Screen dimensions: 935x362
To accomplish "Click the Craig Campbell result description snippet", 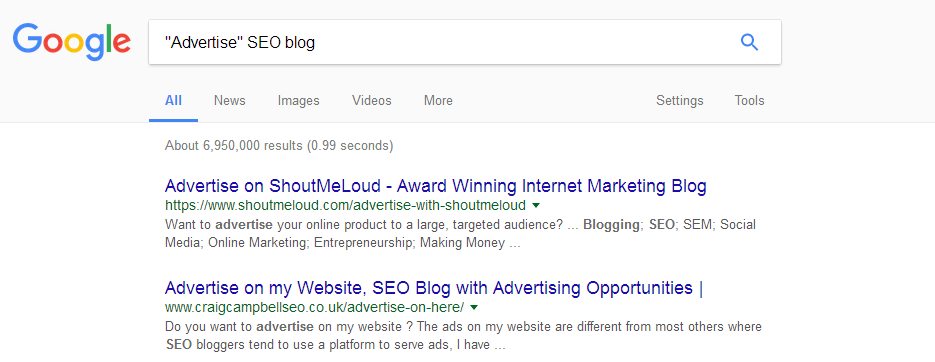I will tap(463, 336).
